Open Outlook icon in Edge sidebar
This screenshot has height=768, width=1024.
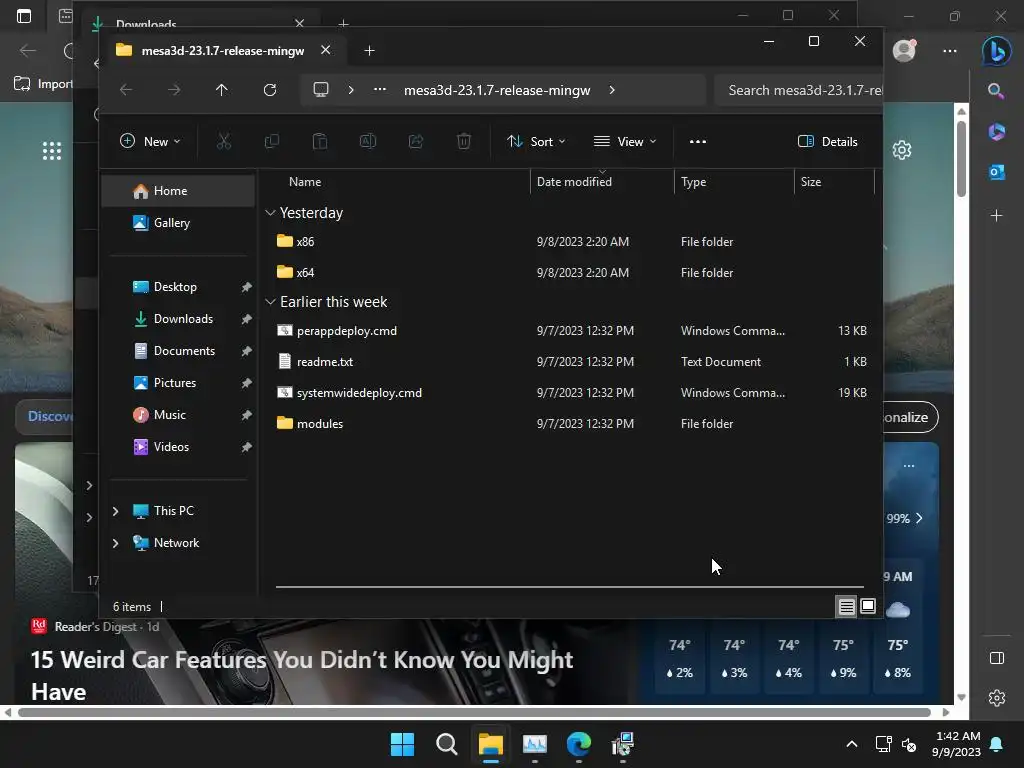coord(997,172)
